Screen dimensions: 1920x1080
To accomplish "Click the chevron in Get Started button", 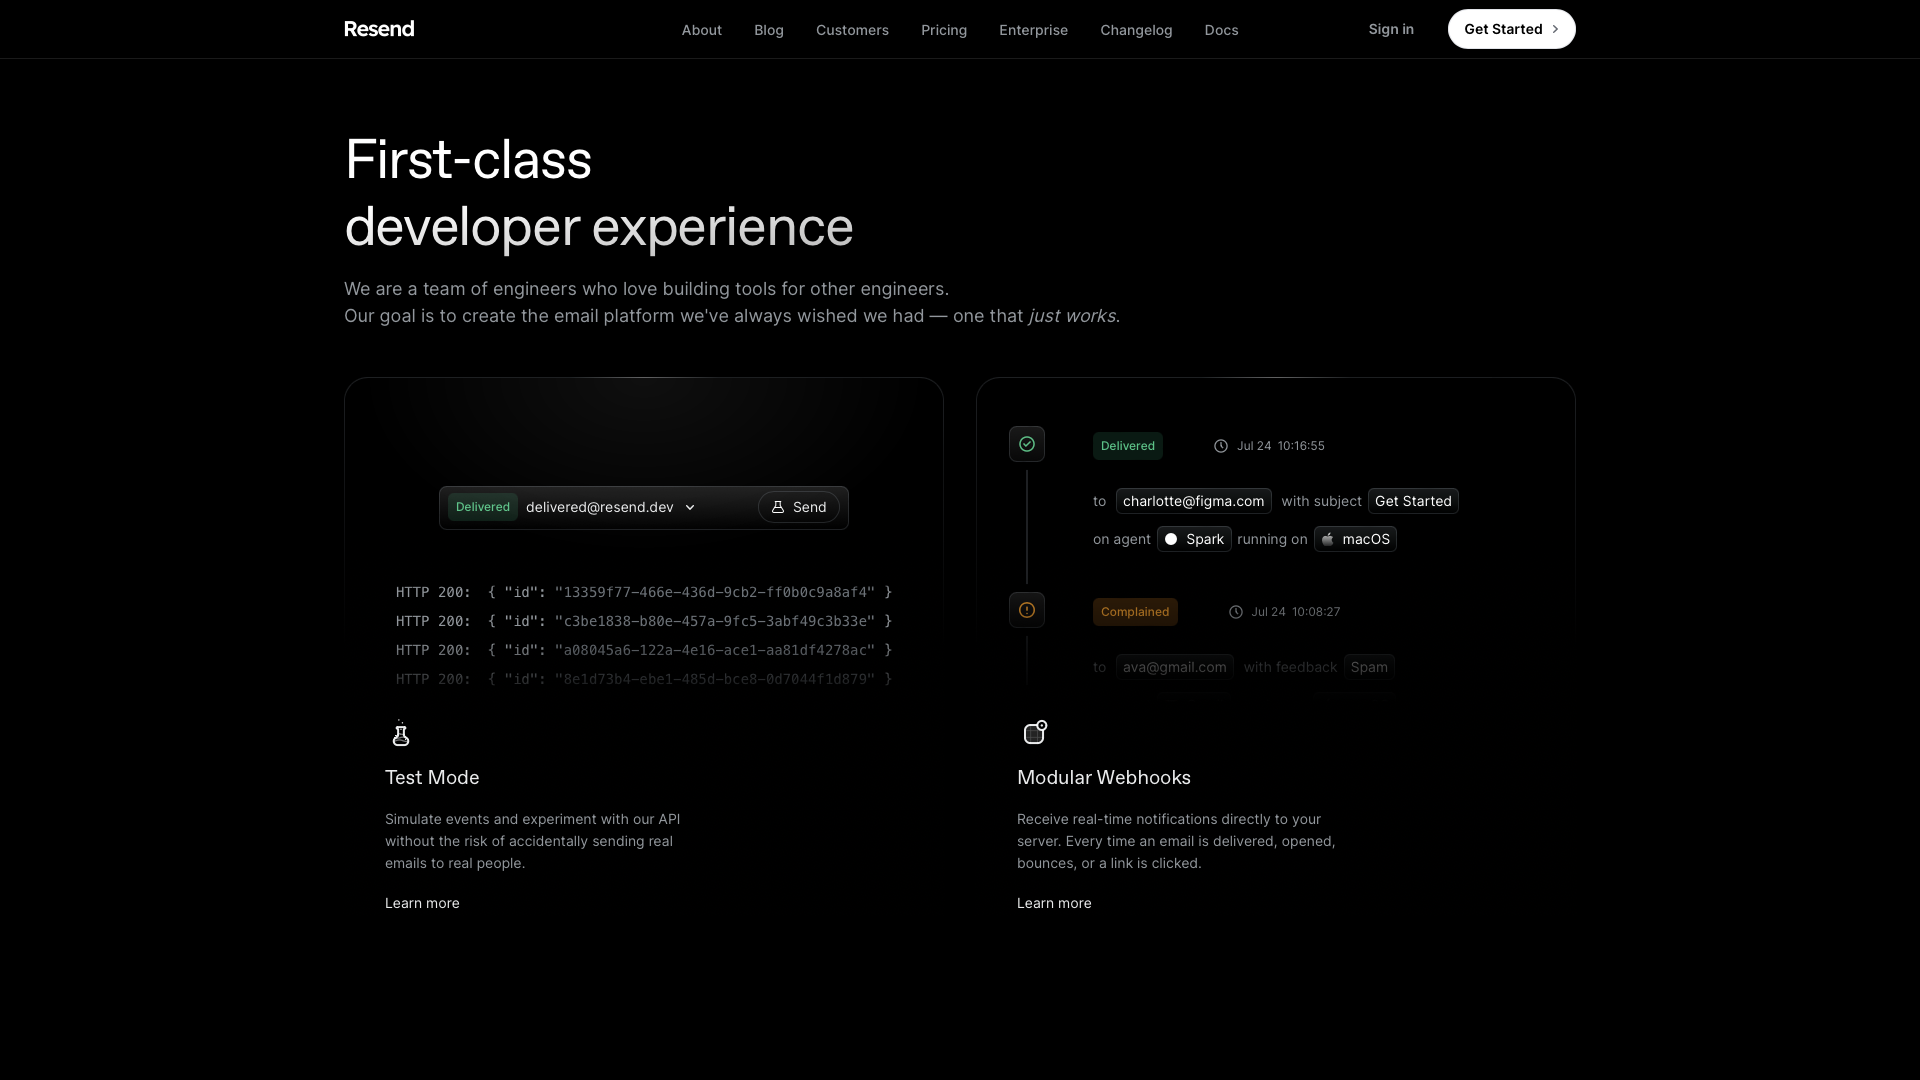I will 1555,30.
